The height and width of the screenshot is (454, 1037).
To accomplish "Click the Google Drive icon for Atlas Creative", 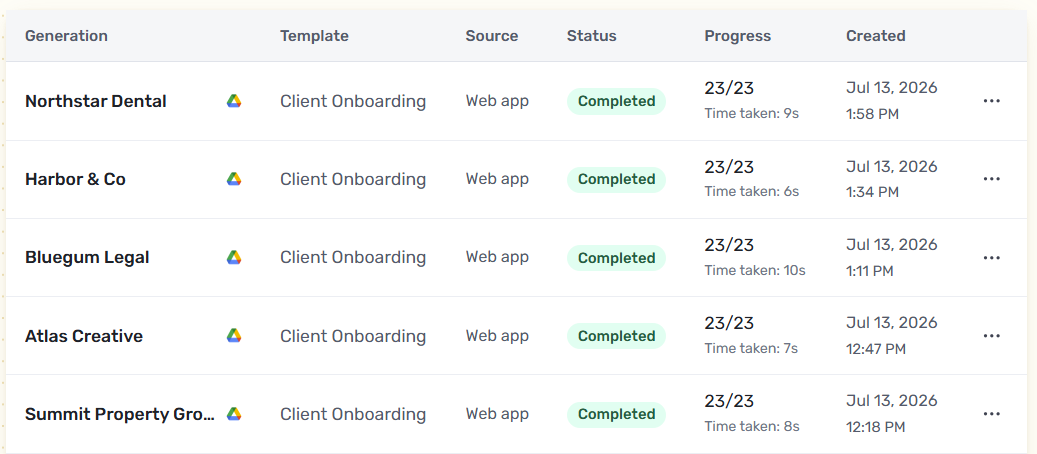I will (234, 336).
